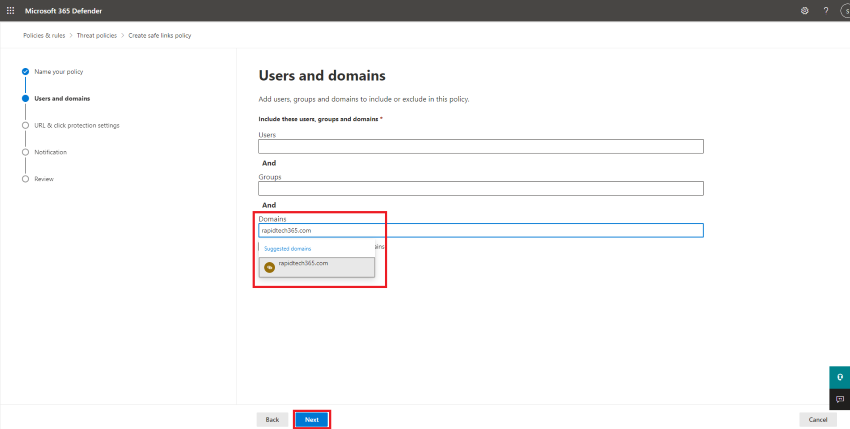Open the account profile avatar
850x429 pixels.
point(845,10)
